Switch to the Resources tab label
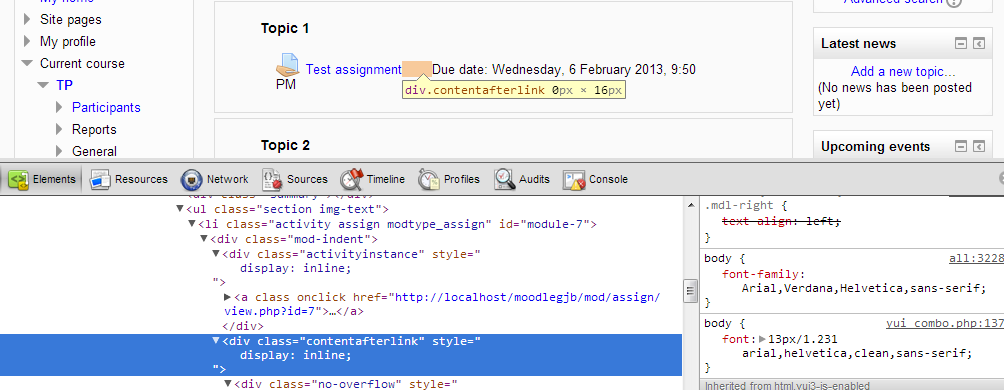The height and width of the screenshot is (390, 1004). [x=142, y=179]
